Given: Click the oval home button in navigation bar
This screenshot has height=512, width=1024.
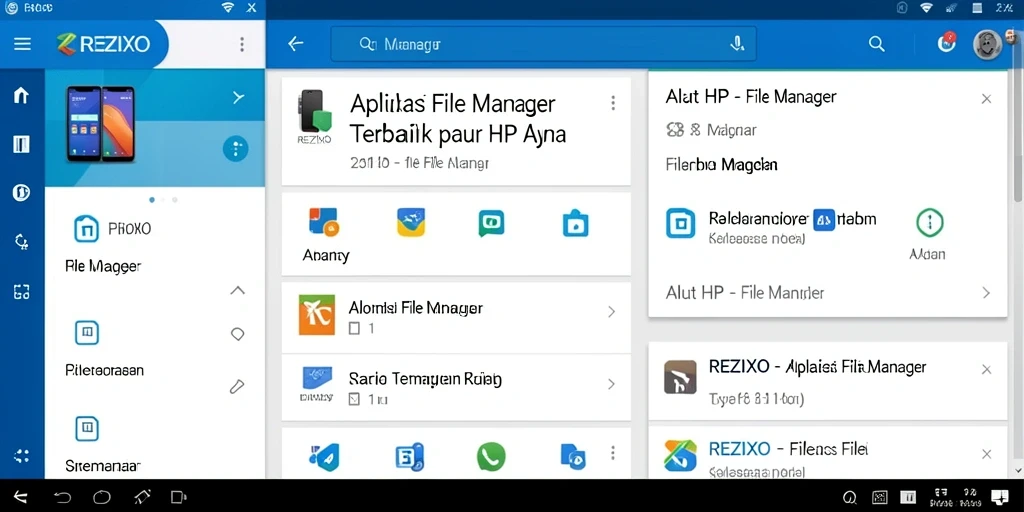Looking at the screenshot, I should pyautogui.click(x=102, y=498).
